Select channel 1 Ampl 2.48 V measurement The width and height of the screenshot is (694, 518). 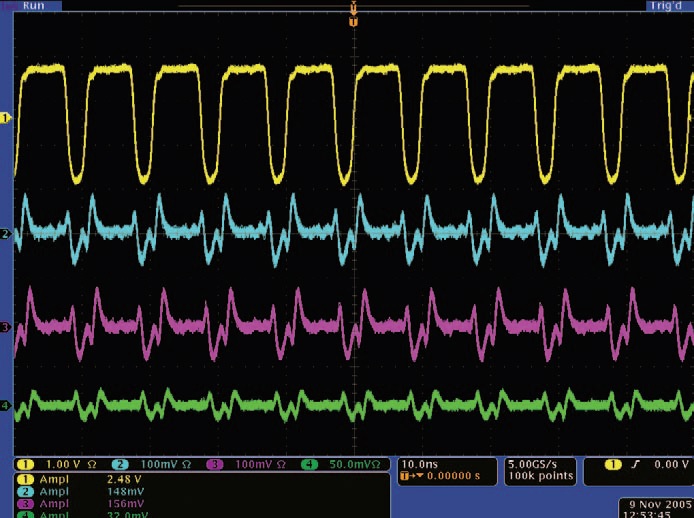pyautogui.click(x=90, y=480)
